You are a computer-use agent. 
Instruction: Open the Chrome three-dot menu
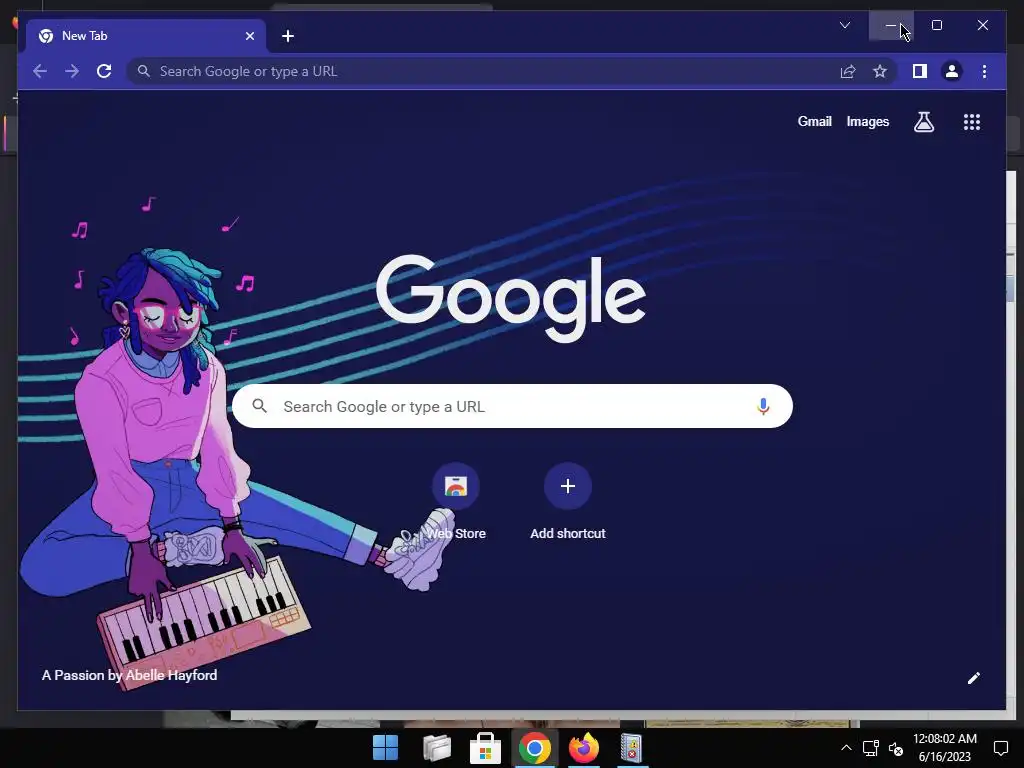pos(984,71)
